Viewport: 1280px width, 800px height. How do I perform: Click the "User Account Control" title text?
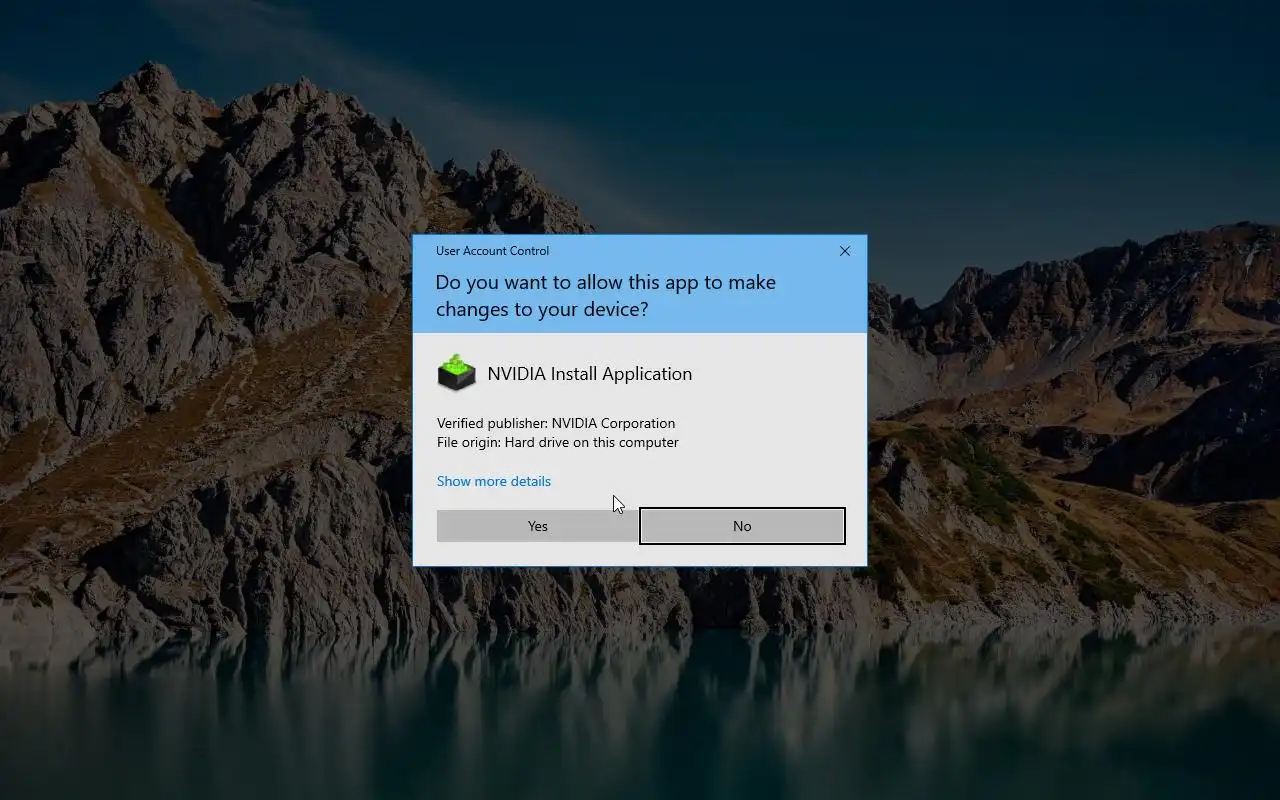(x=492, y=251)
